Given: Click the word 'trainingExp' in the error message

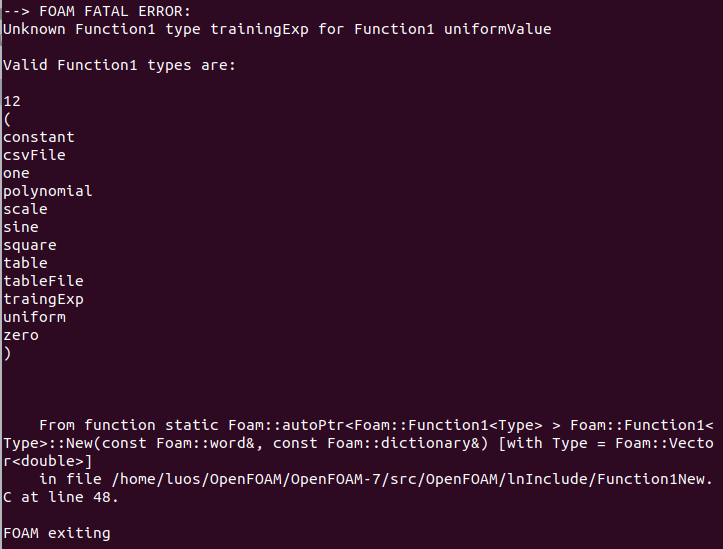Looking at the screenshot, I should [259, 29].
